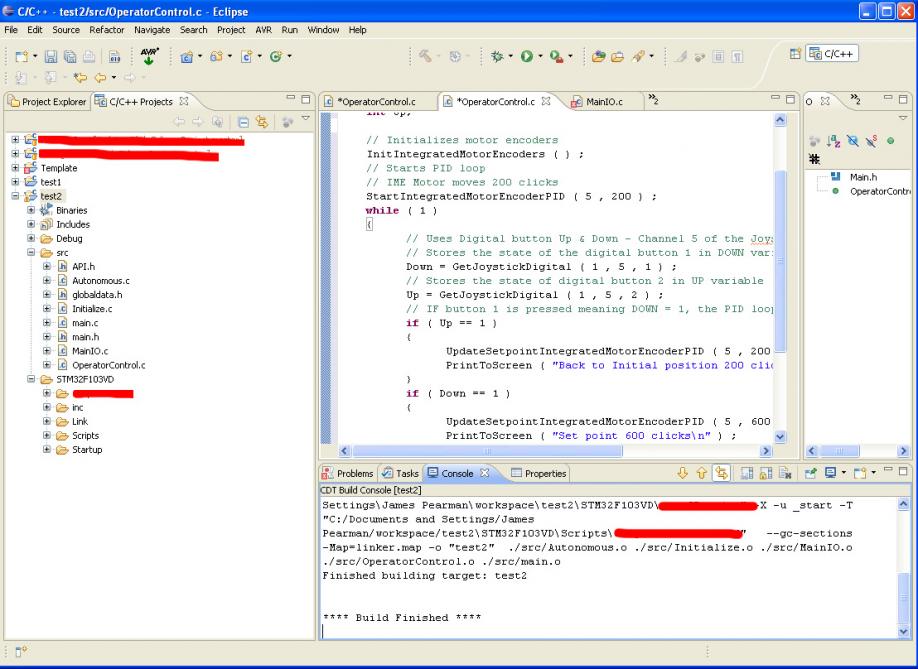The width and height of the screenshot is (918, 669).
Task: Expand the Template project node
Action: (15, 168)
